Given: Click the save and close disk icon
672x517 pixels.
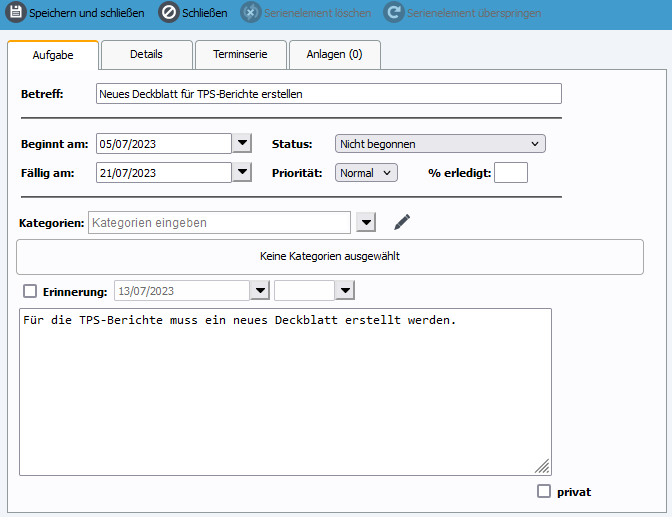Looking at the screenshot, I should pos(16,14).
